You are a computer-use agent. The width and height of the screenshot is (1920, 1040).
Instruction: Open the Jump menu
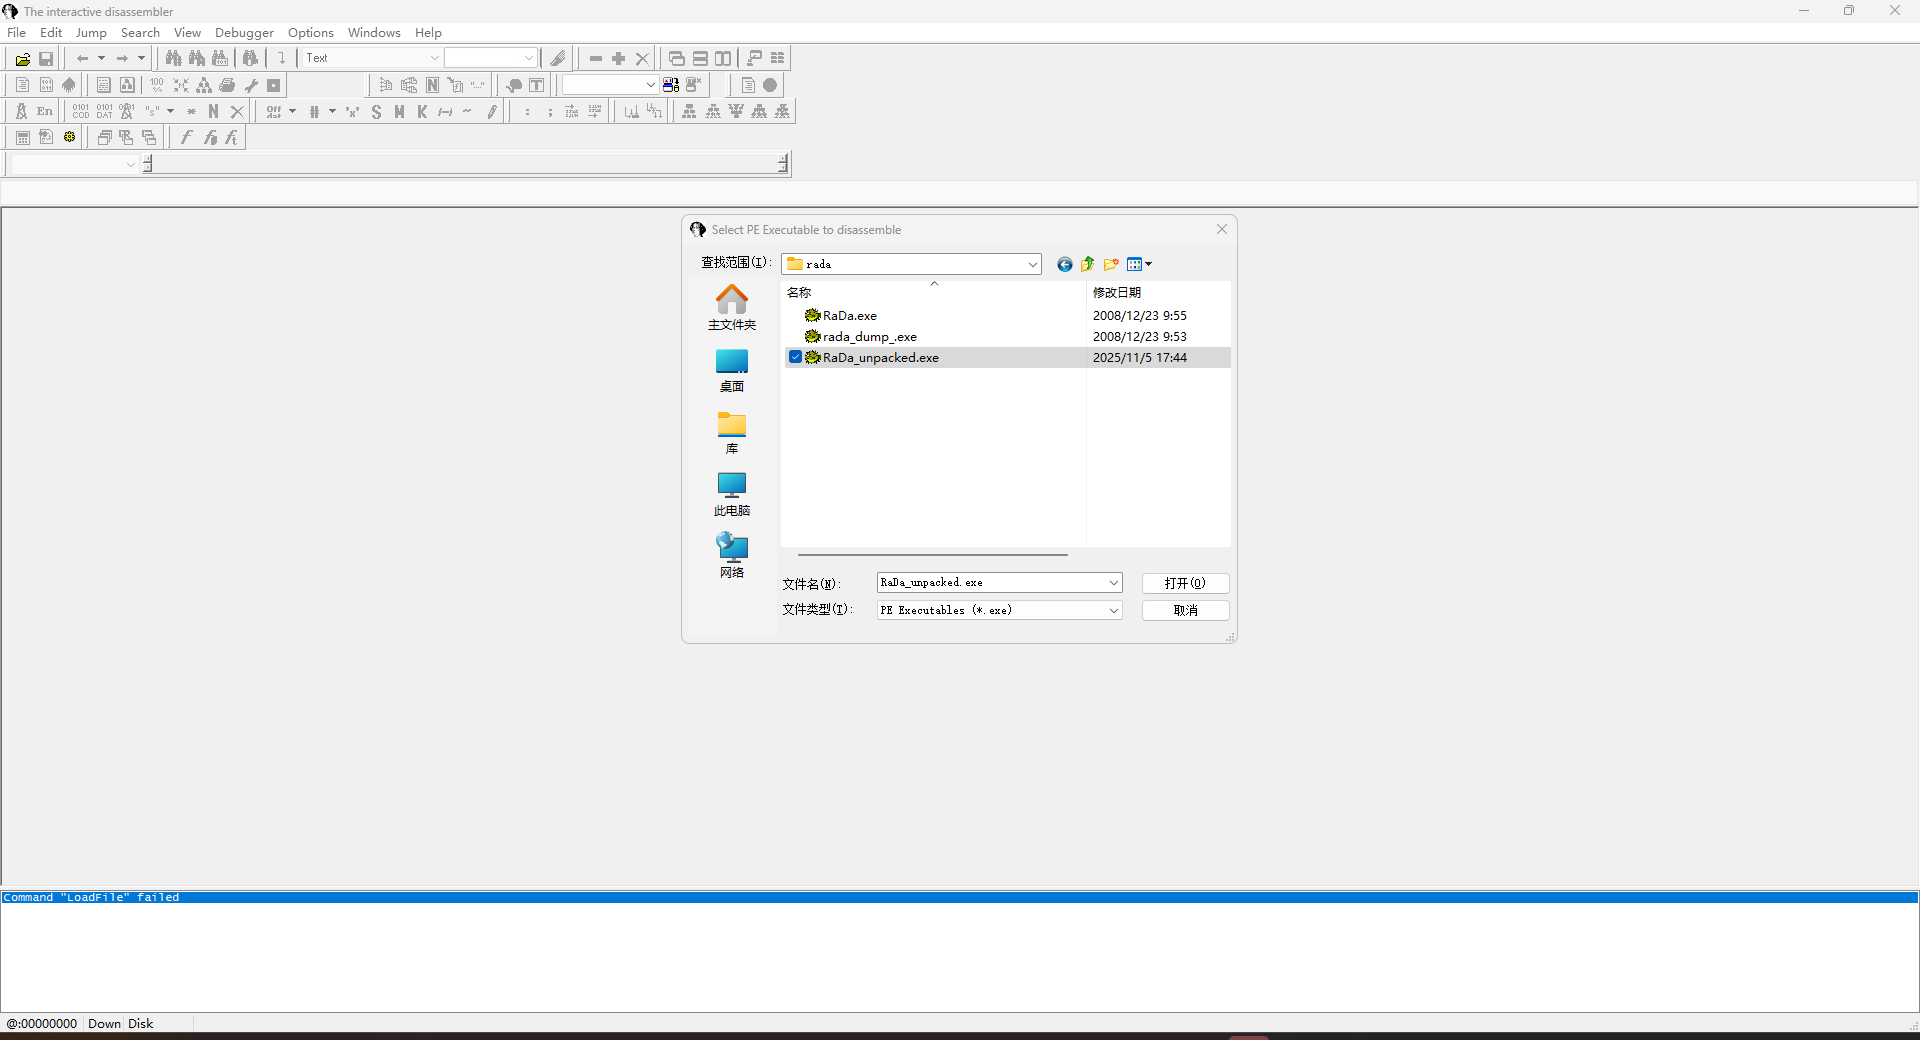[x=91, y=33]
